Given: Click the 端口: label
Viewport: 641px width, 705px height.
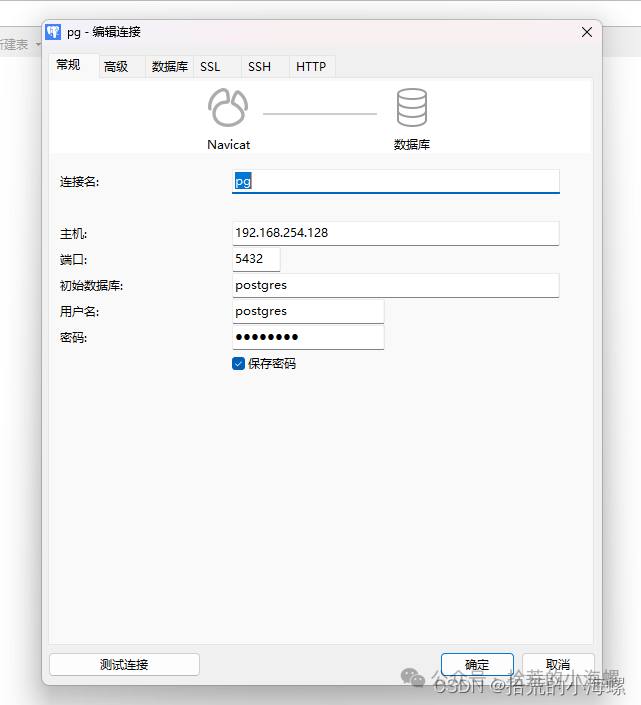Looking at the screenshot, I should [x=74, y=260].
